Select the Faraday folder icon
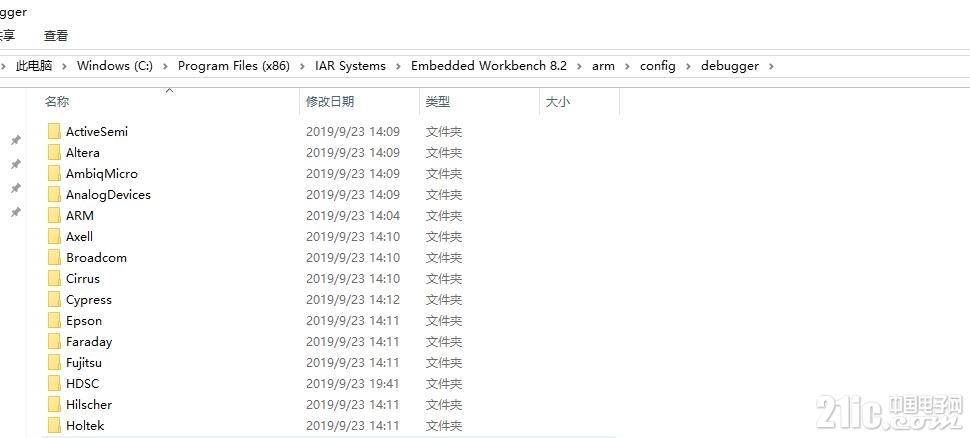The height and width of the screenshot is (438, 970). coord(54,341)
